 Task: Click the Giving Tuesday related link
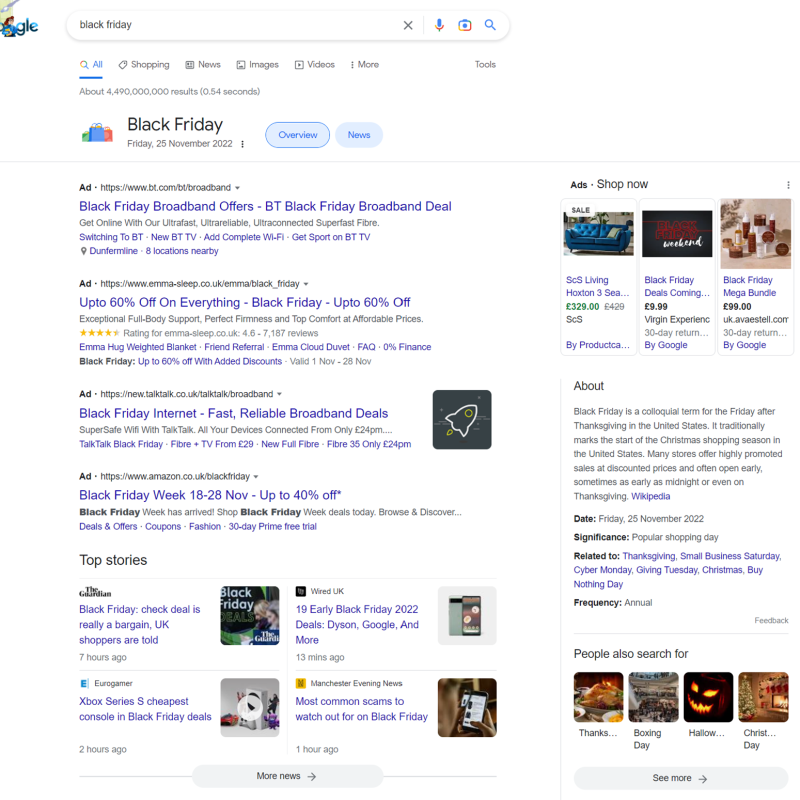coord(666,570)
